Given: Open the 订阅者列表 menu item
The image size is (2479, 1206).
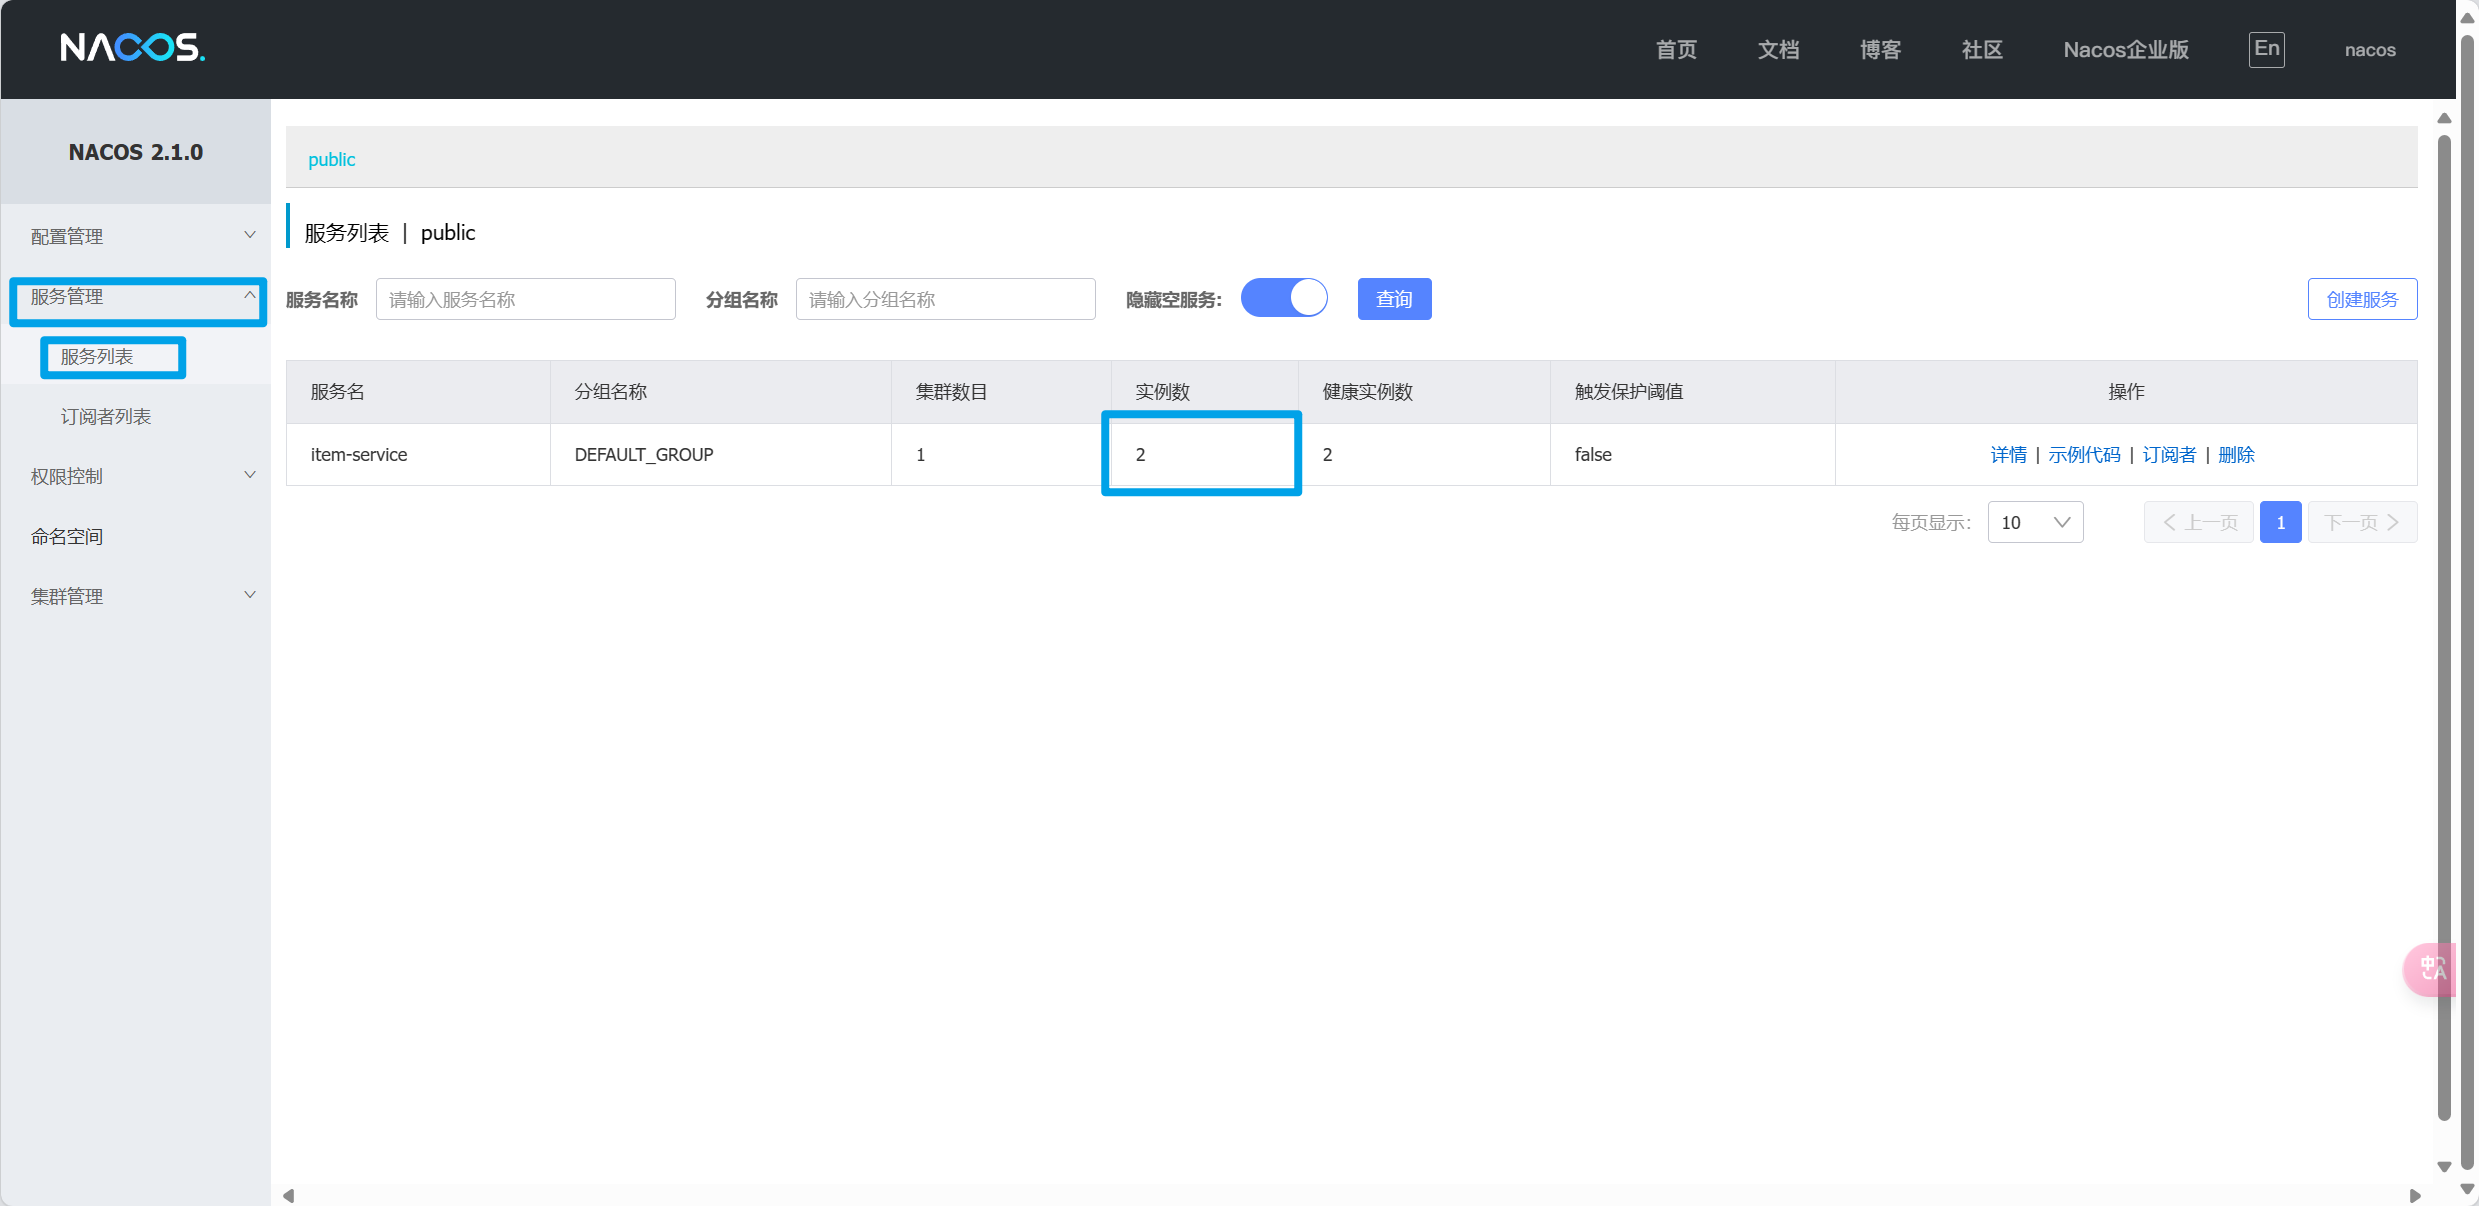Looking at the screenshot, I should (106, 416).
